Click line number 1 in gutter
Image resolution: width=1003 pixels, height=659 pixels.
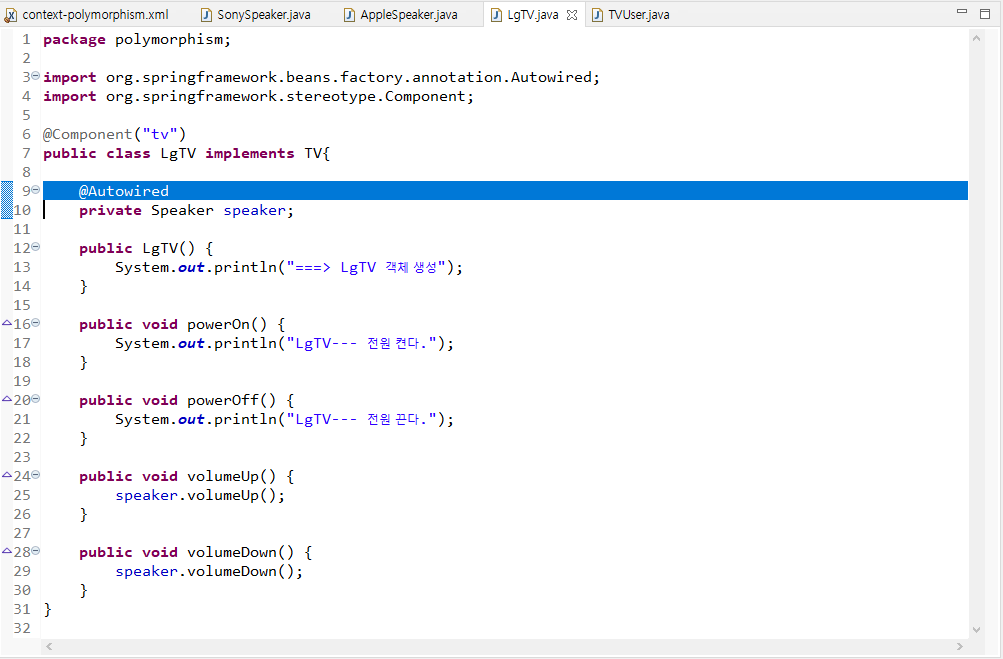pyautogui.click(x=26, y=40)
